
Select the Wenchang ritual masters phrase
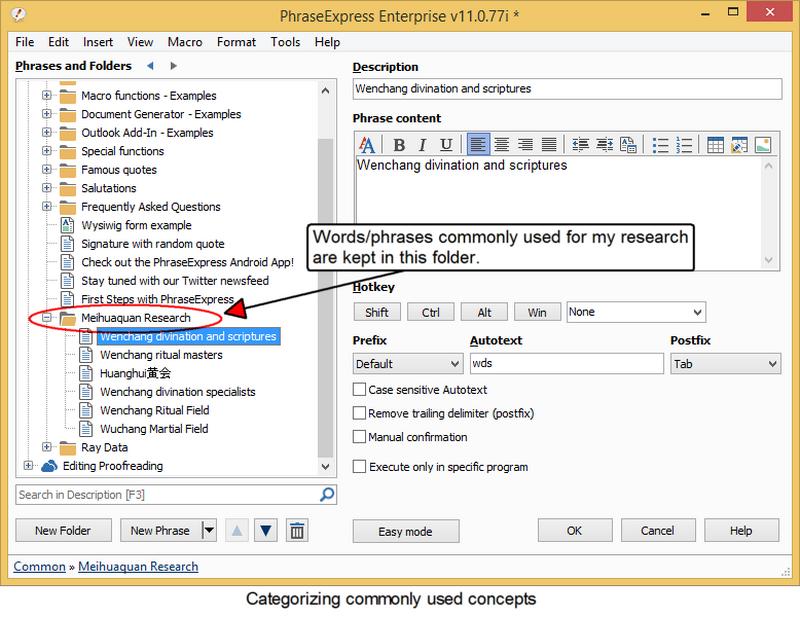(161, 355)
